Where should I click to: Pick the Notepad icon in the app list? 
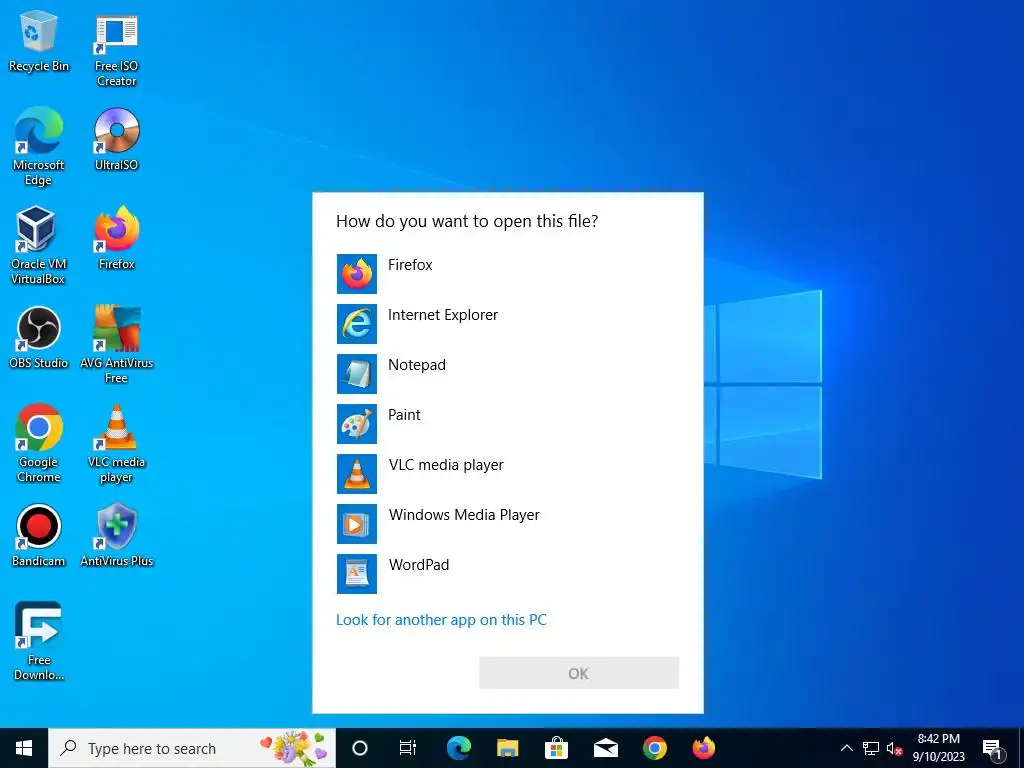pyautogui.click(x=357, y=374)
